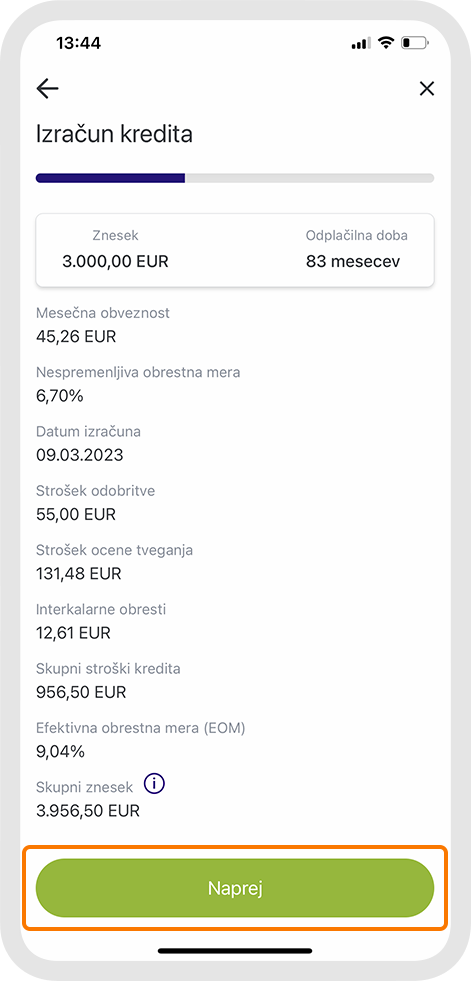Tap the back arrow icon

click(x=48, y=89)
